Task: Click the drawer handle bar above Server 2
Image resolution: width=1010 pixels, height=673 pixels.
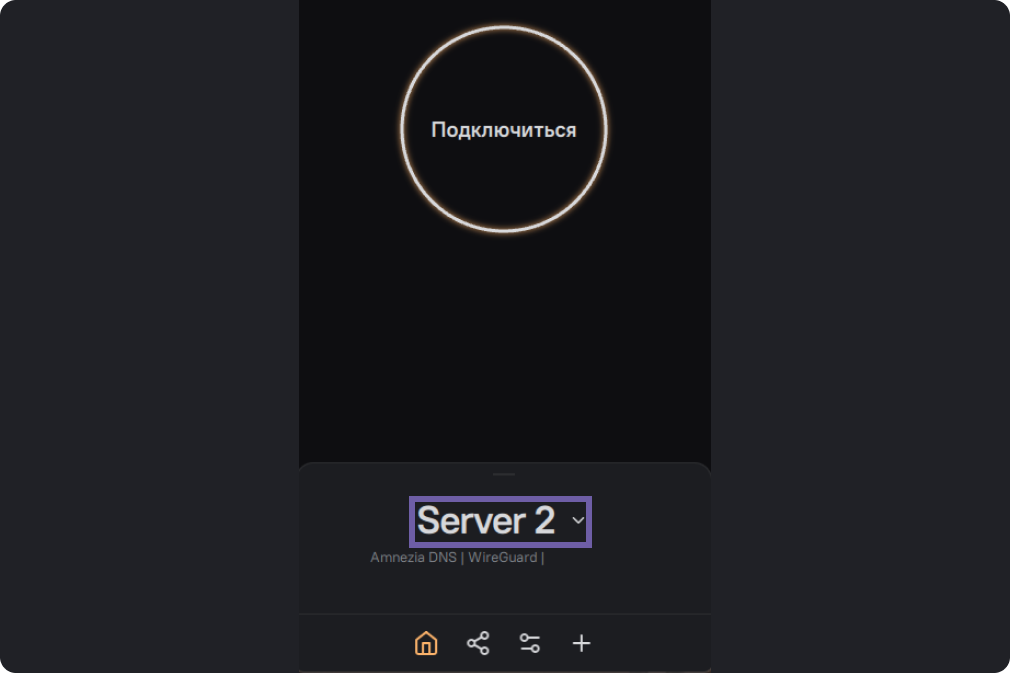Action: coord(504,474)
